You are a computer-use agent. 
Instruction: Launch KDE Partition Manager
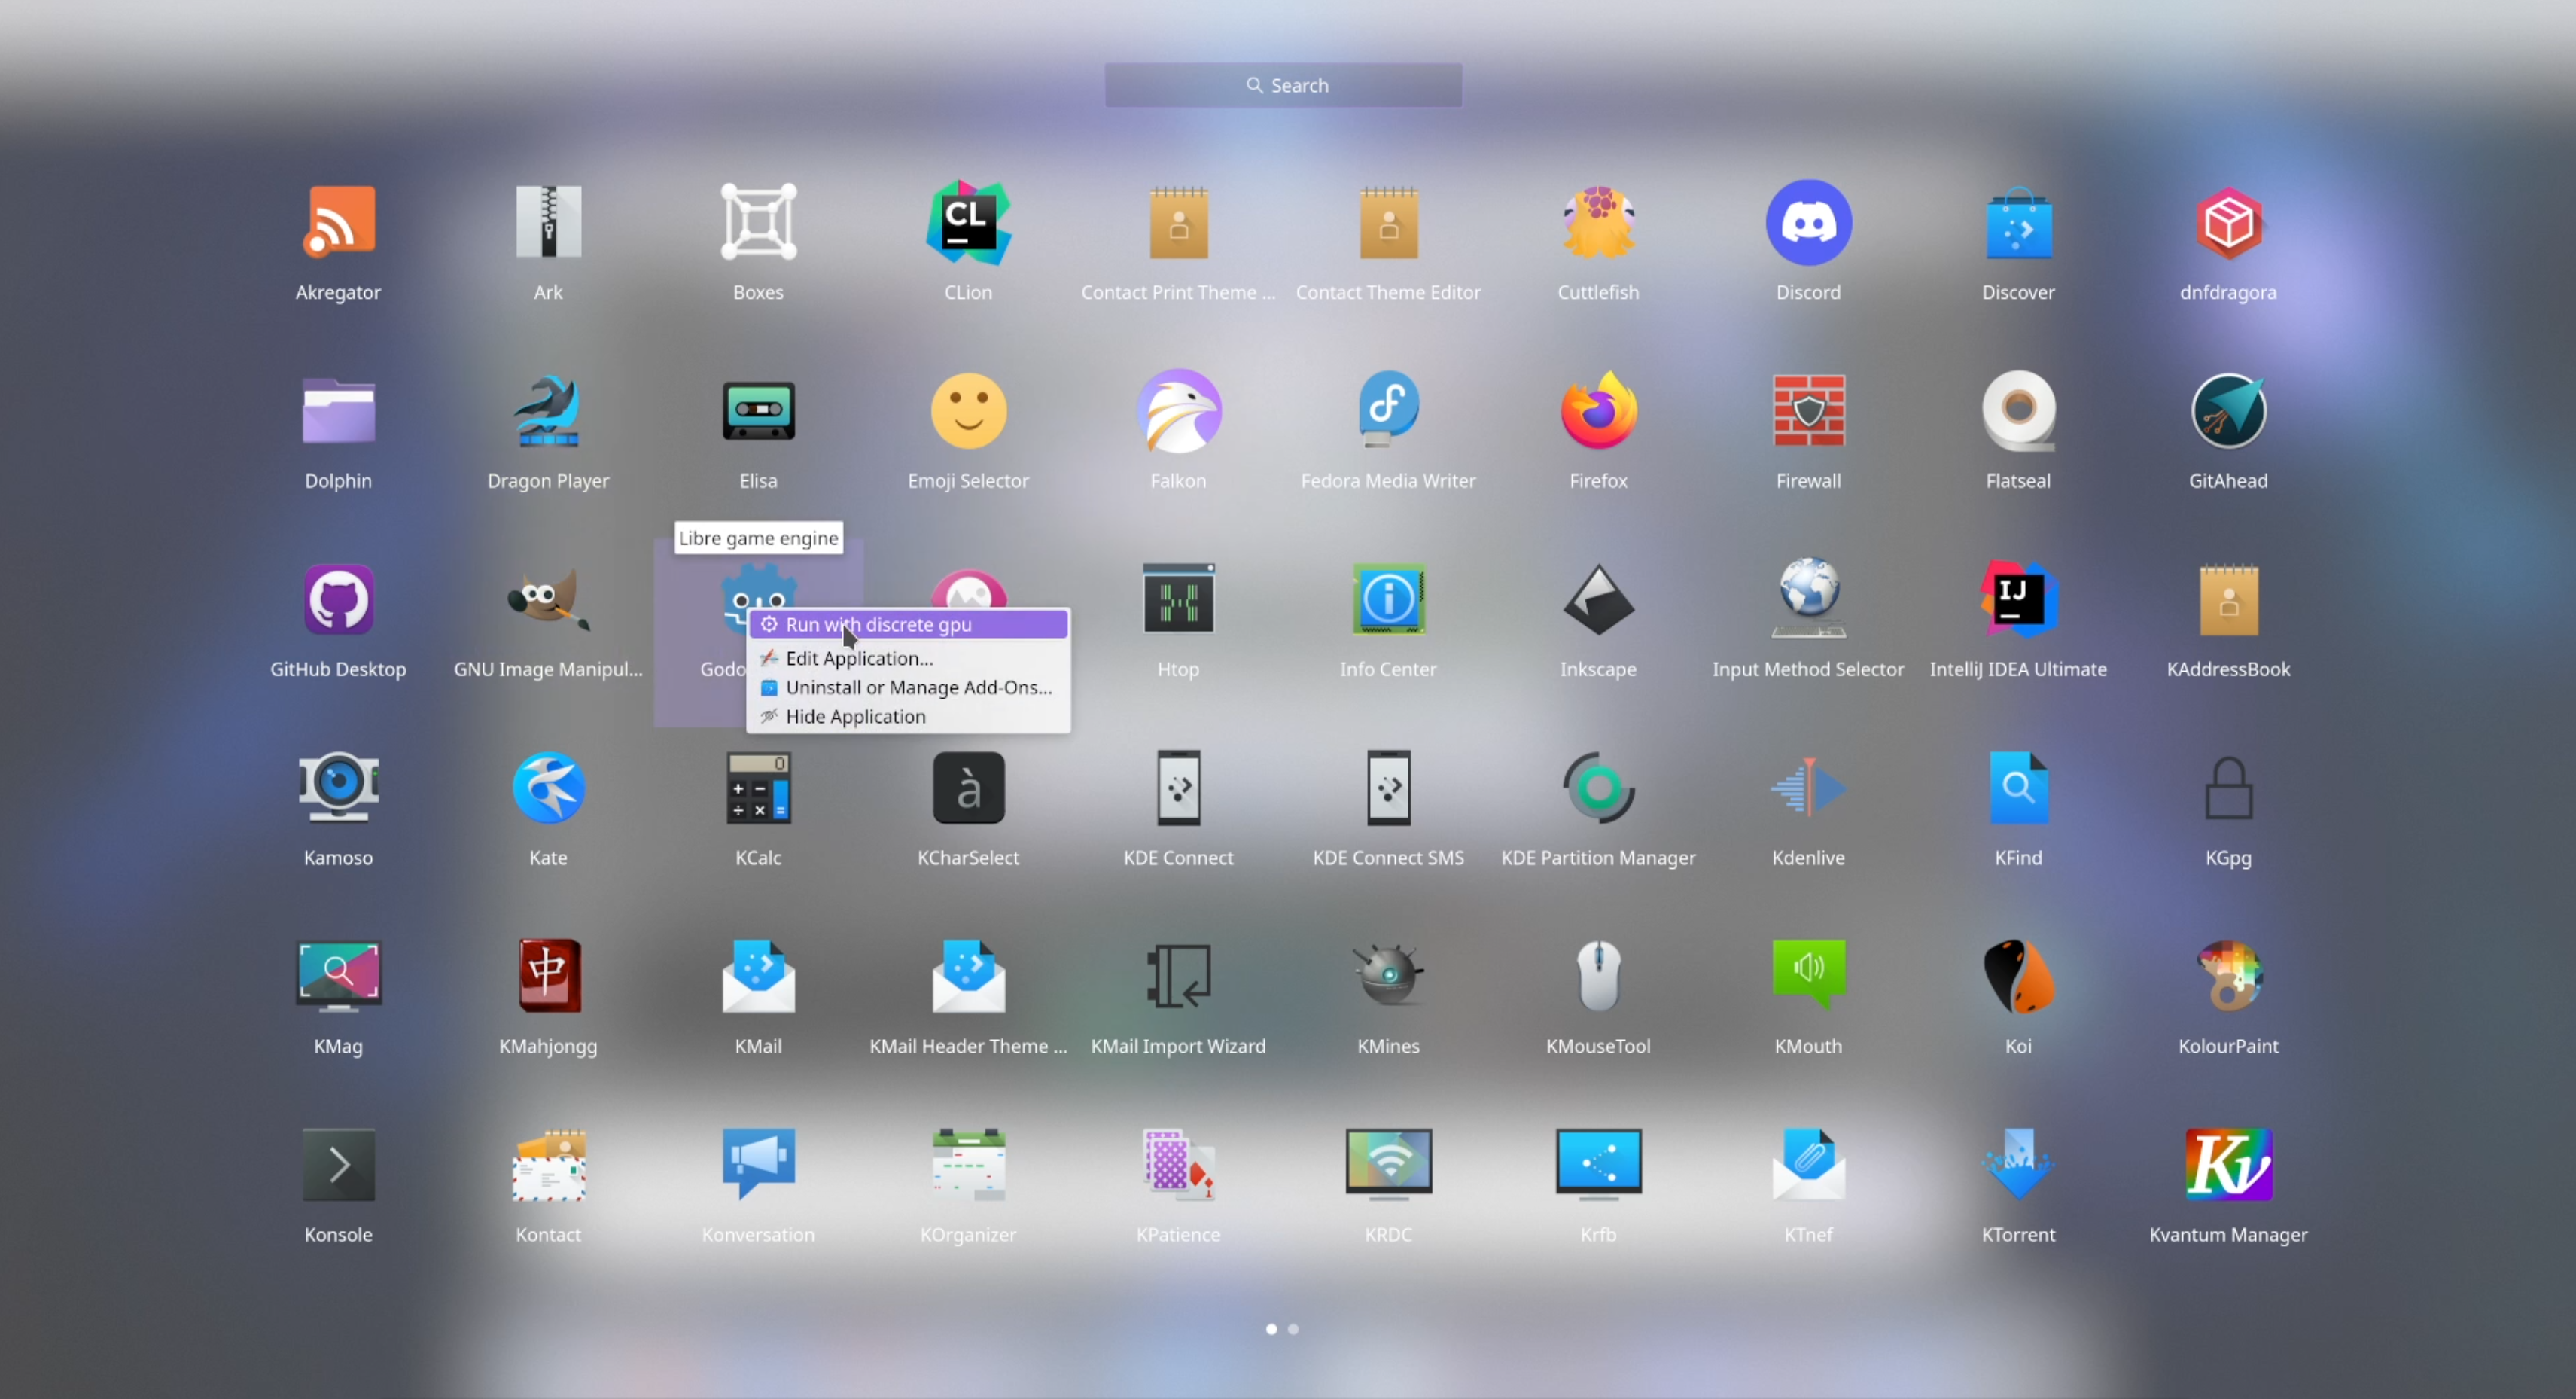(x=1598, y=788)
